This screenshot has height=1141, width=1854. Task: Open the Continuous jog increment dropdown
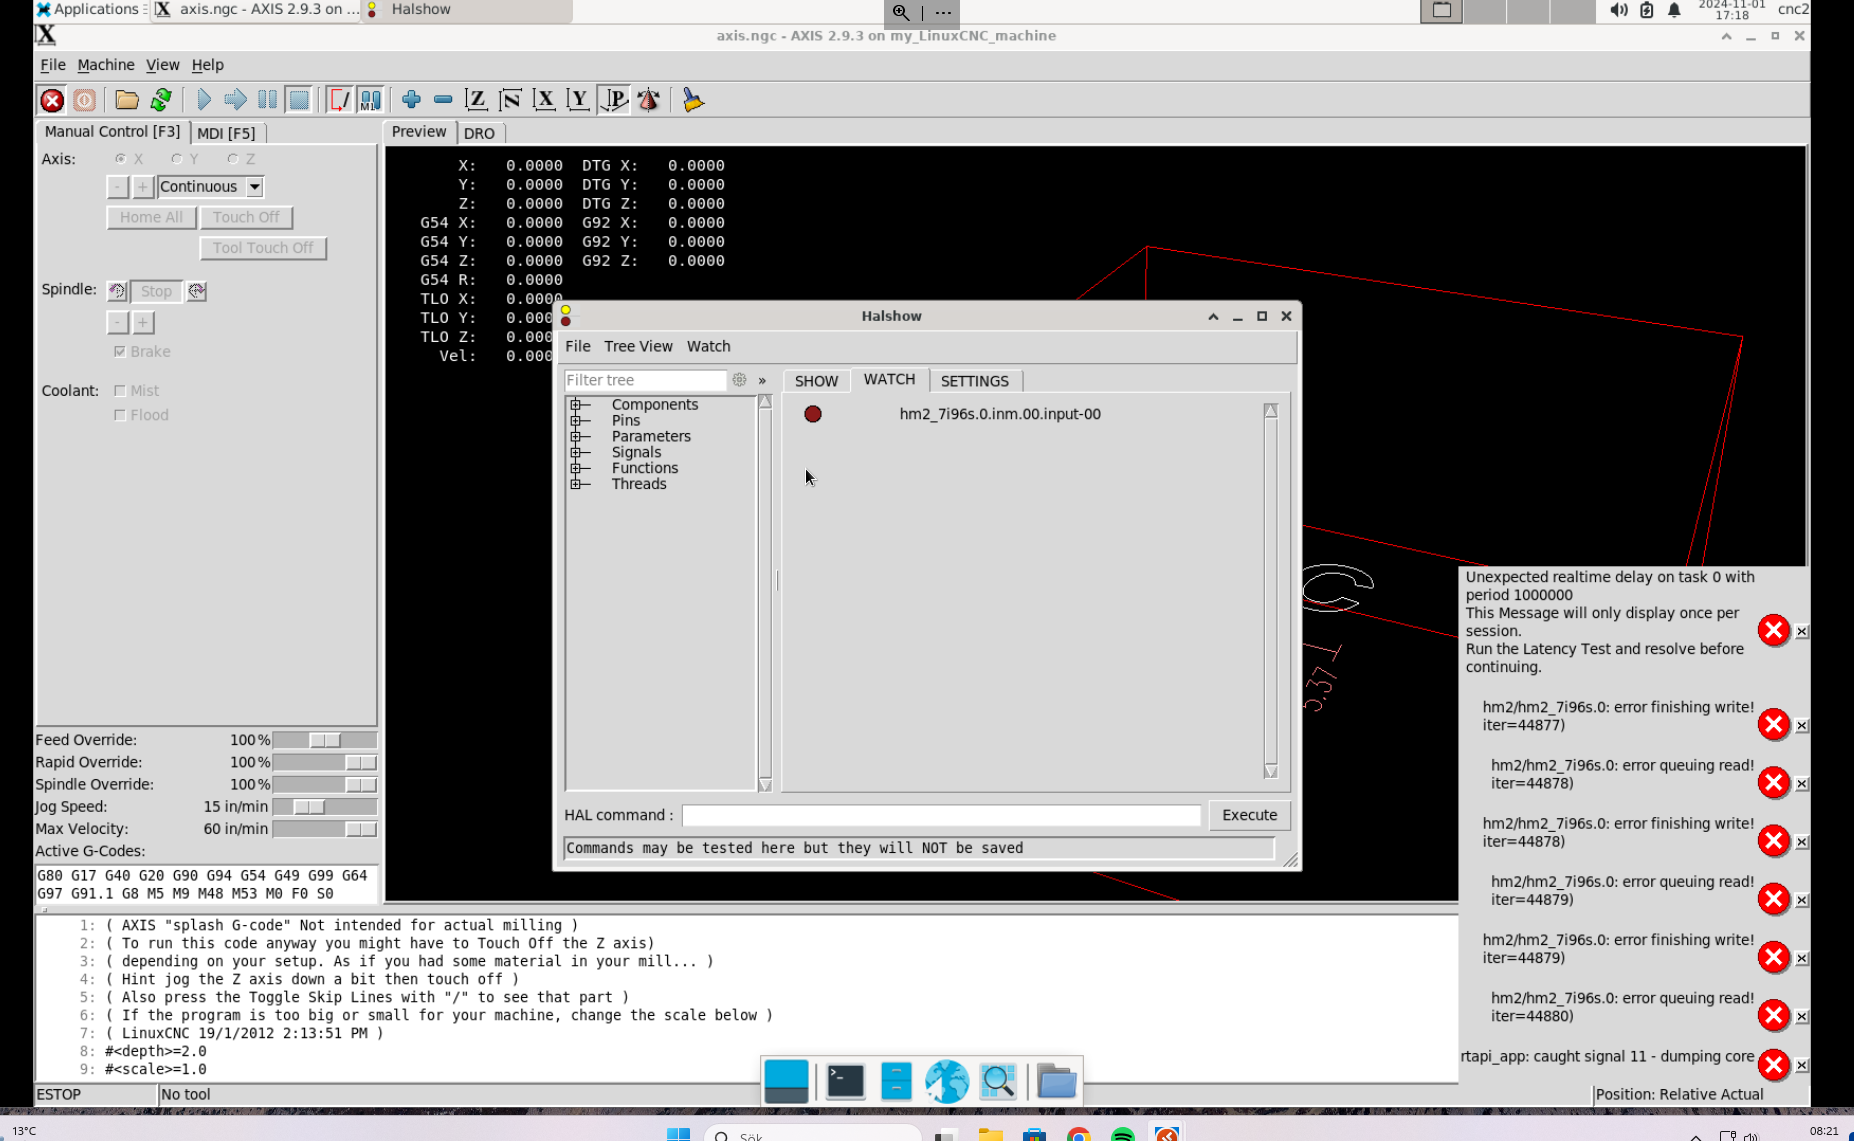[255, 187]
